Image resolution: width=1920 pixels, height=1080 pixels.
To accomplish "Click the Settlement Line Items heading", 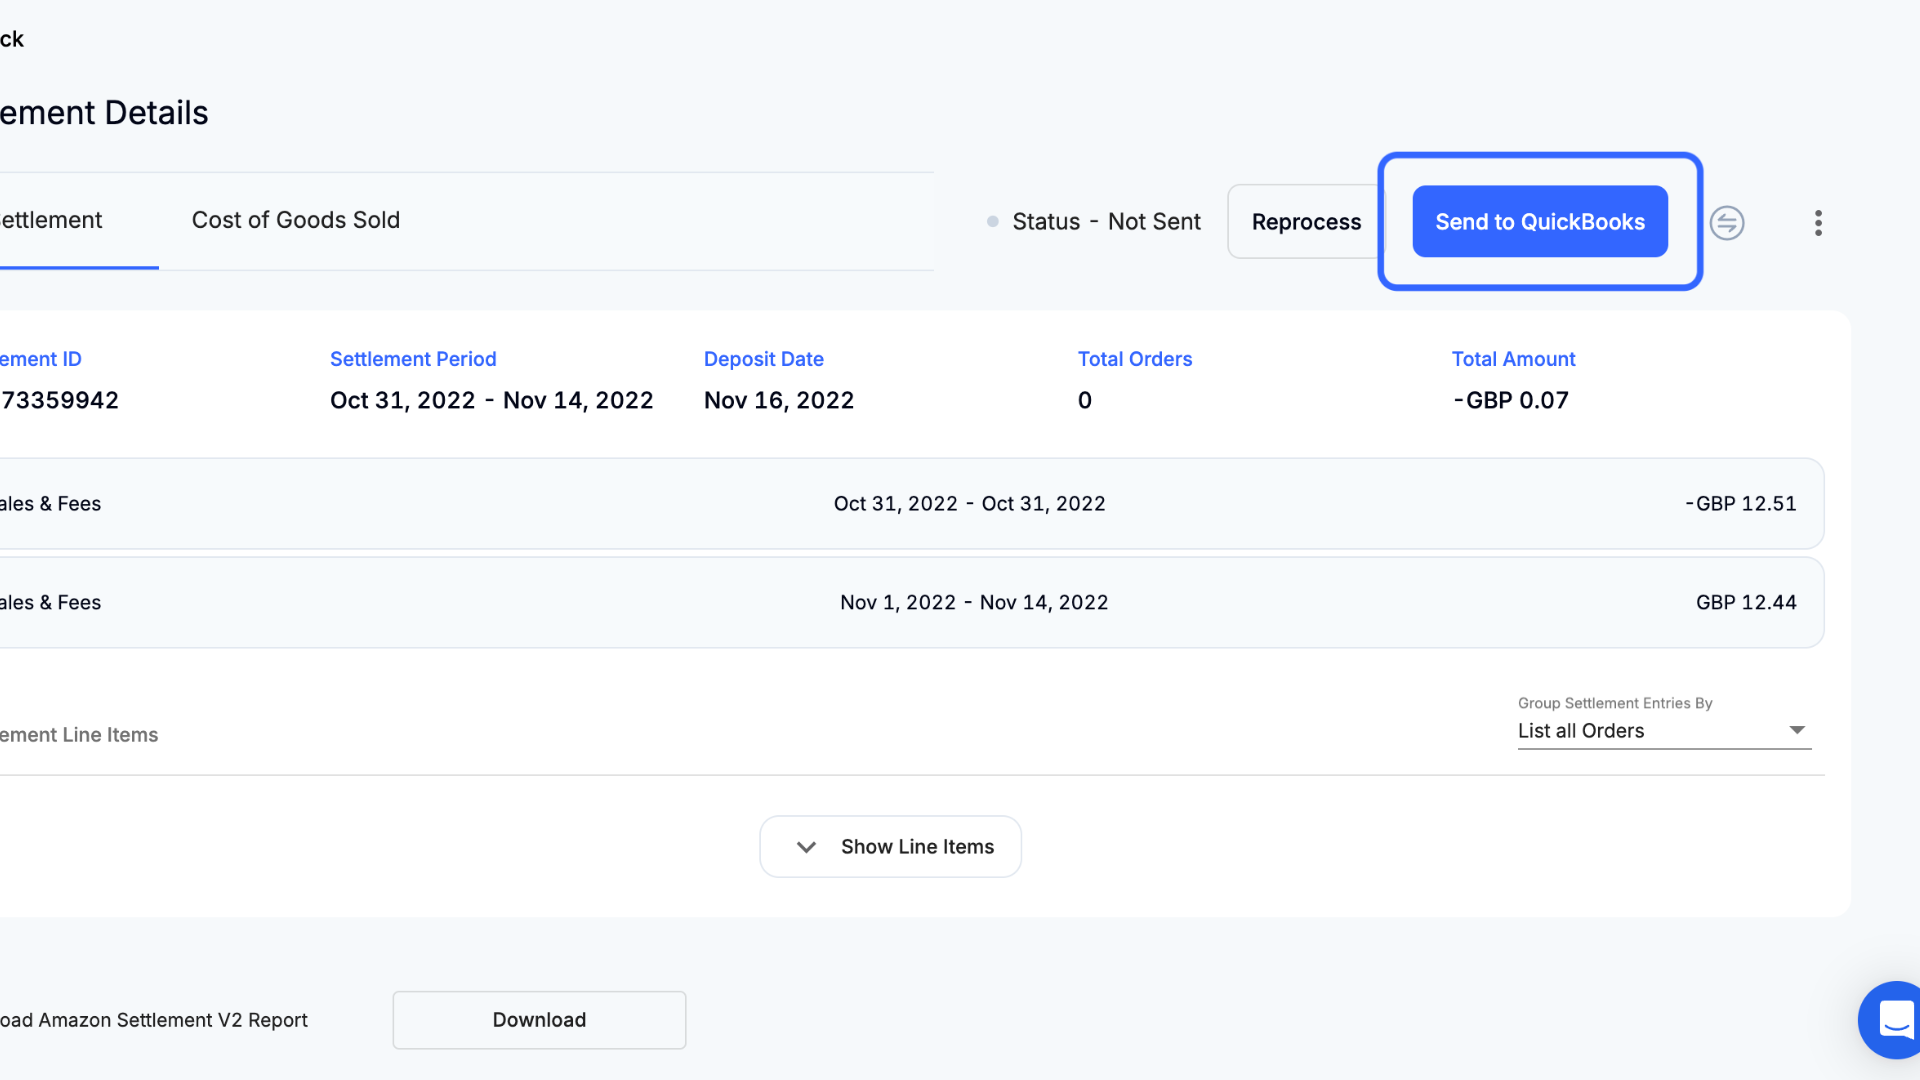I will click(x=79, y=735).
